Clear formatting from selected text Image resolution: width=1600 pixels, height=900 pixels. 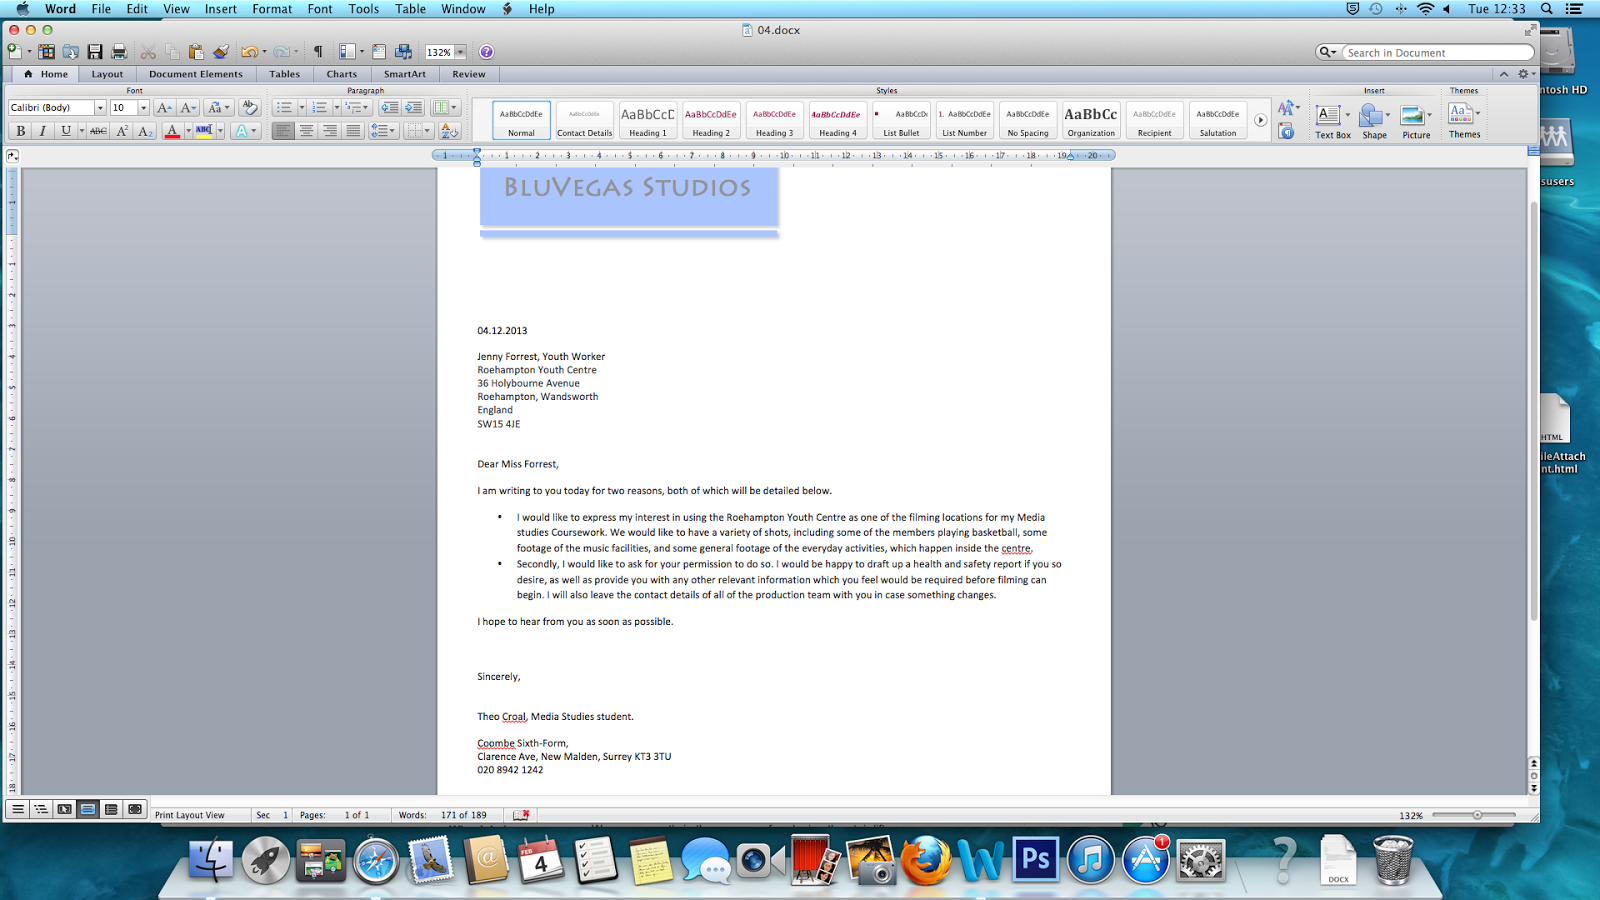pos(250,108)
